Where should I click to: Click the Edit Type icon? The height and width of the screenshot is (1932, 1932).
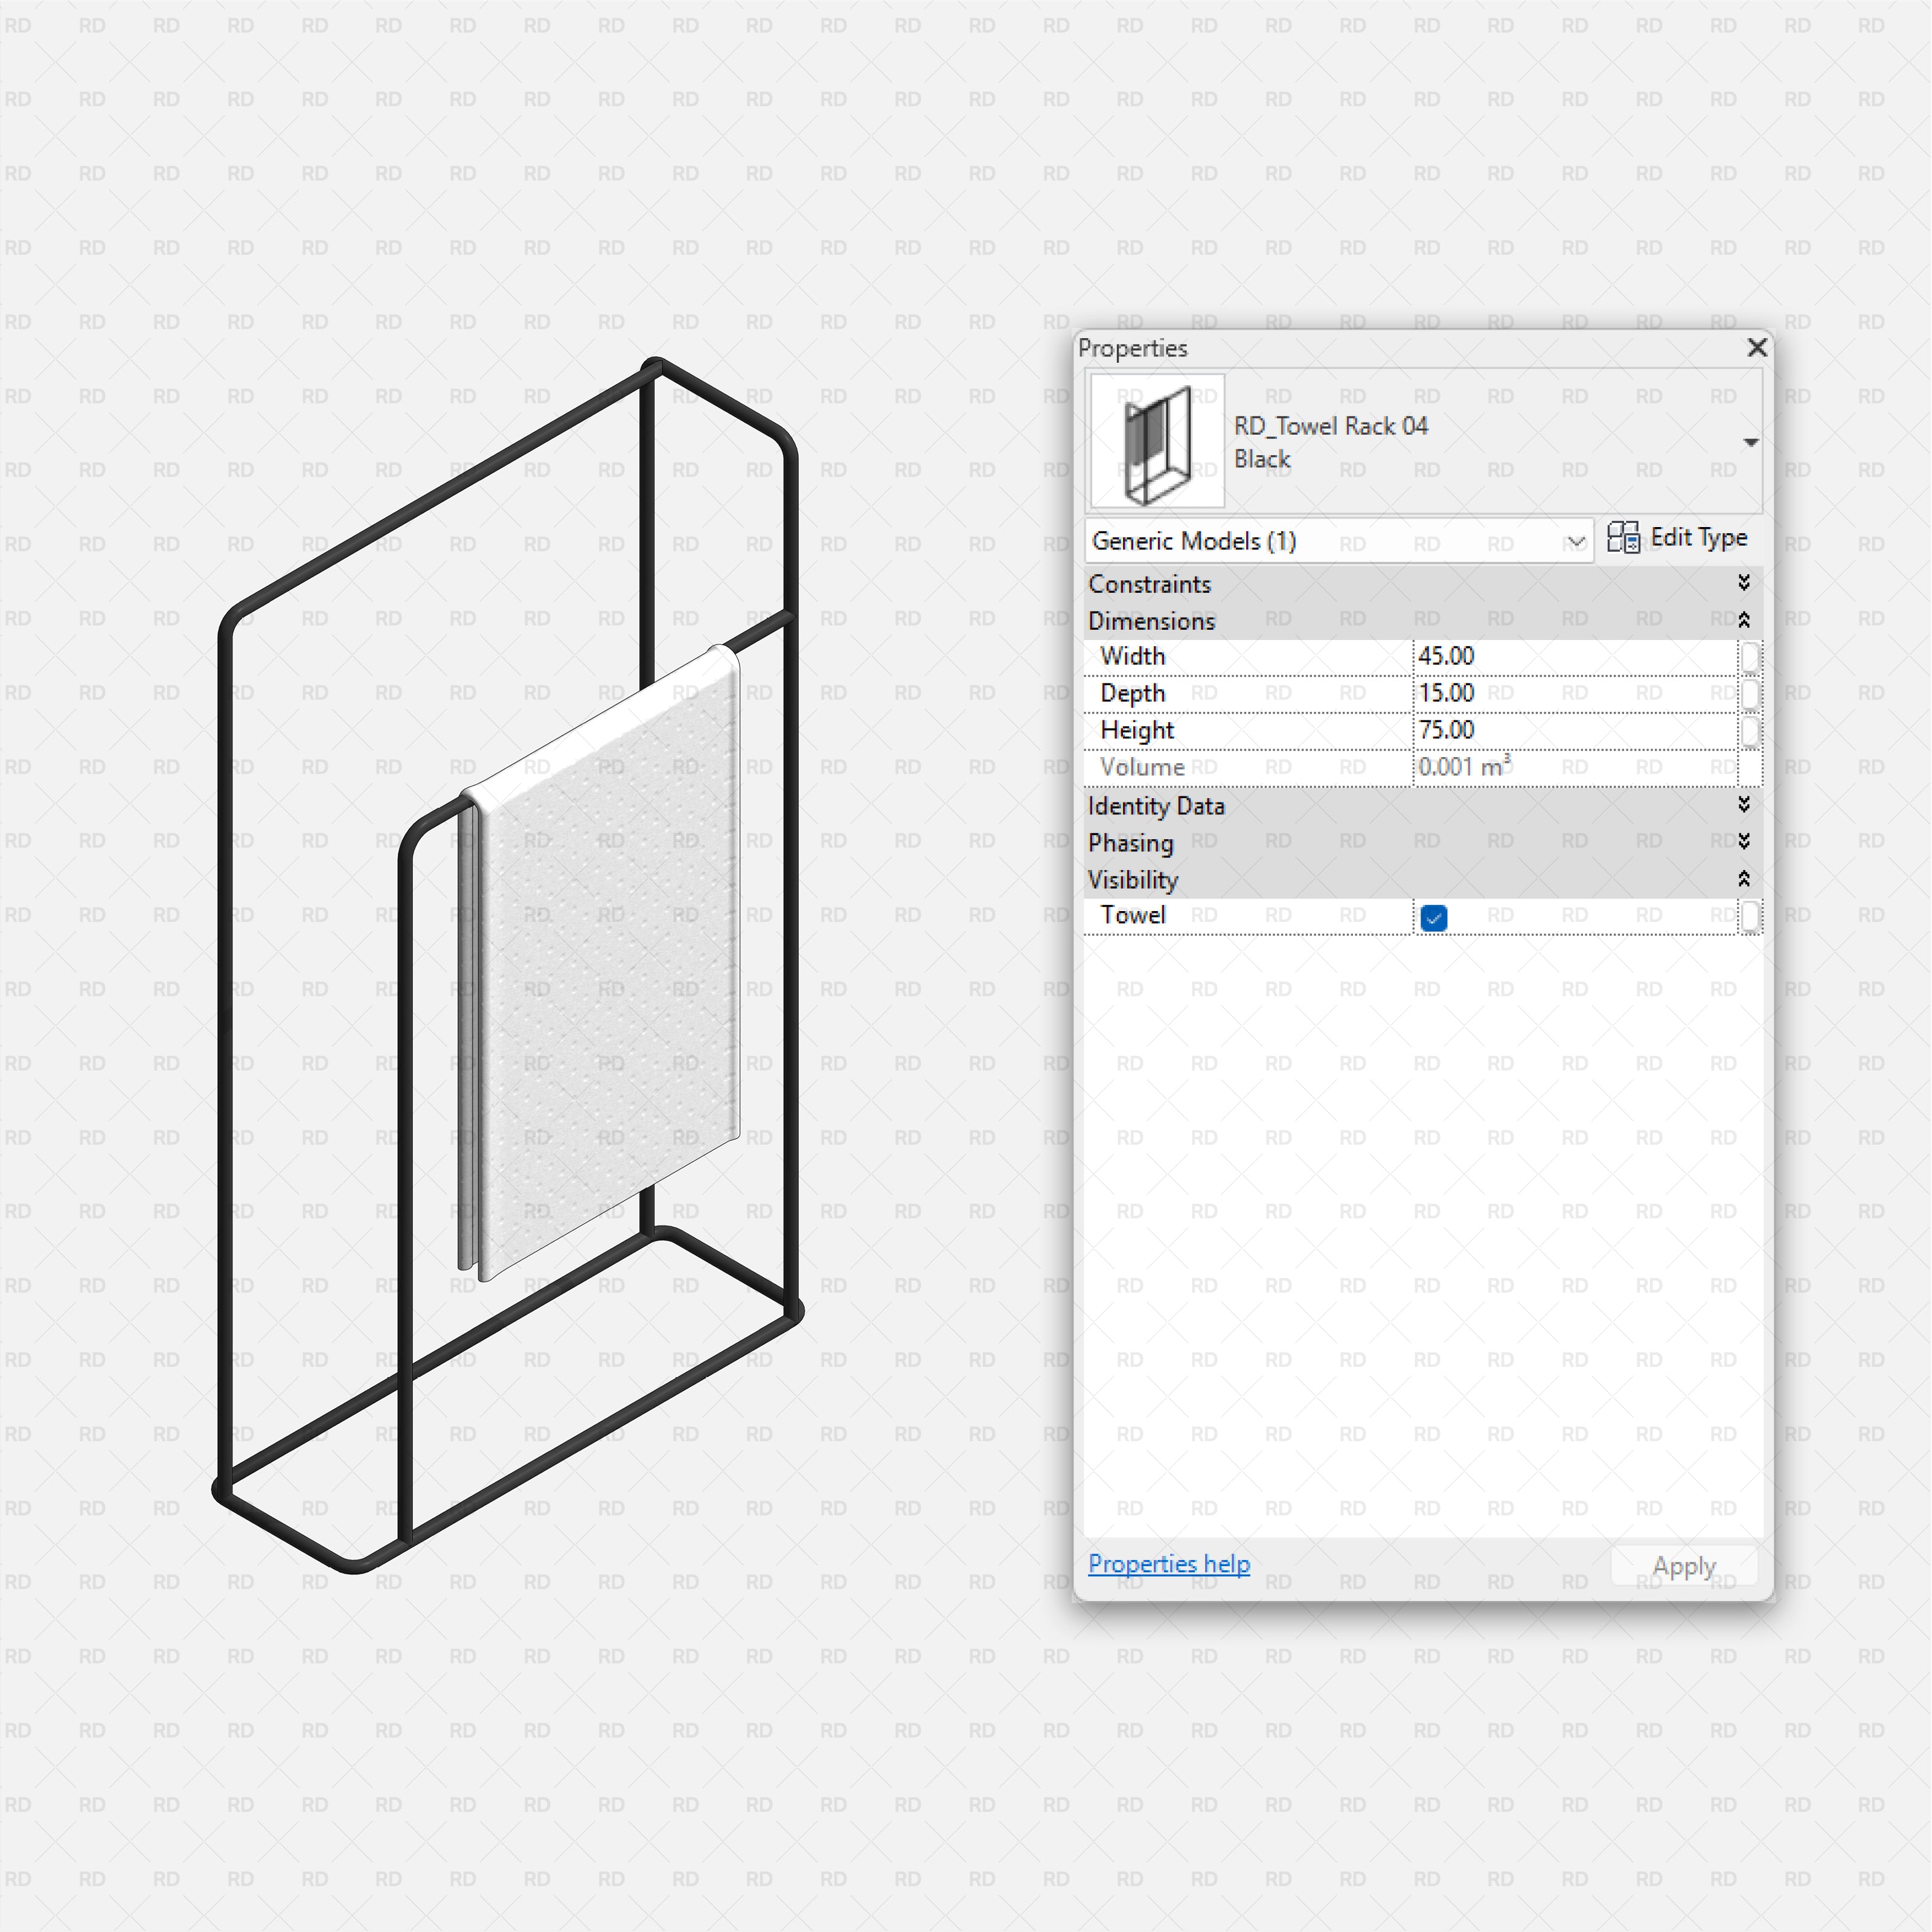(1623, 538)
